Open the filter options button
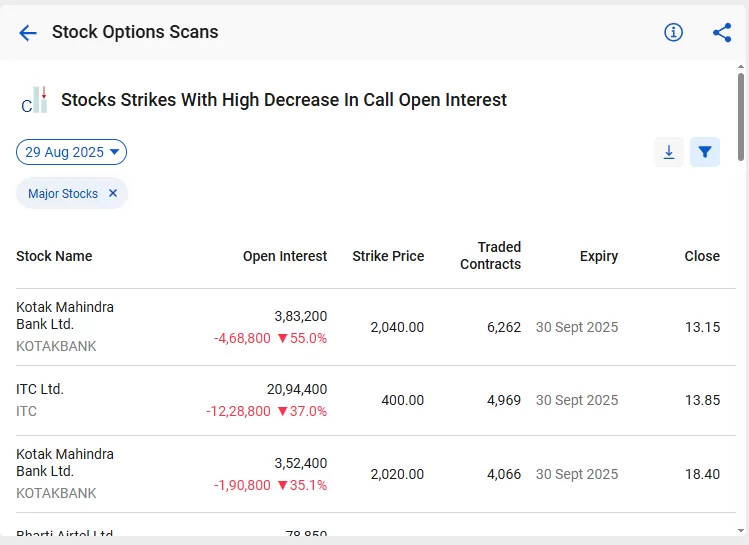Screen dimensions: 749x545 (x=705, y=152)
